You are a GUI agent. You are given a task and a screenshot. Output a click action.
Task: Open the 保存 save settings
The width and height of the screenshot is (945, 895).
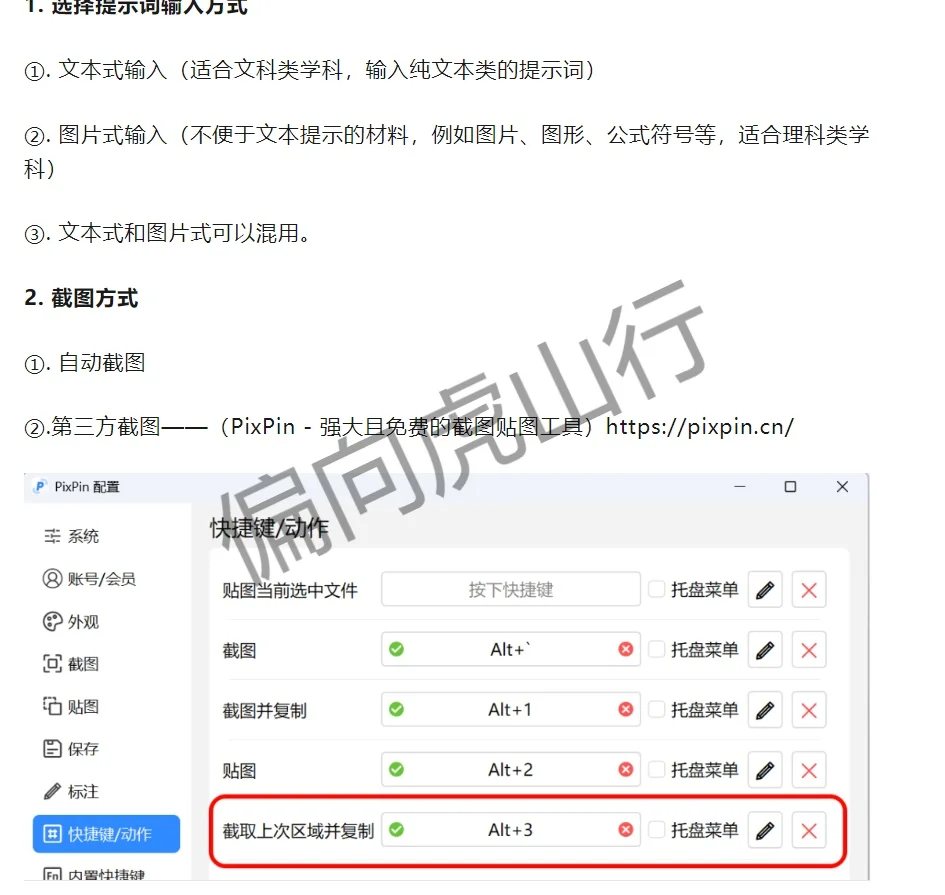point(75,747)
